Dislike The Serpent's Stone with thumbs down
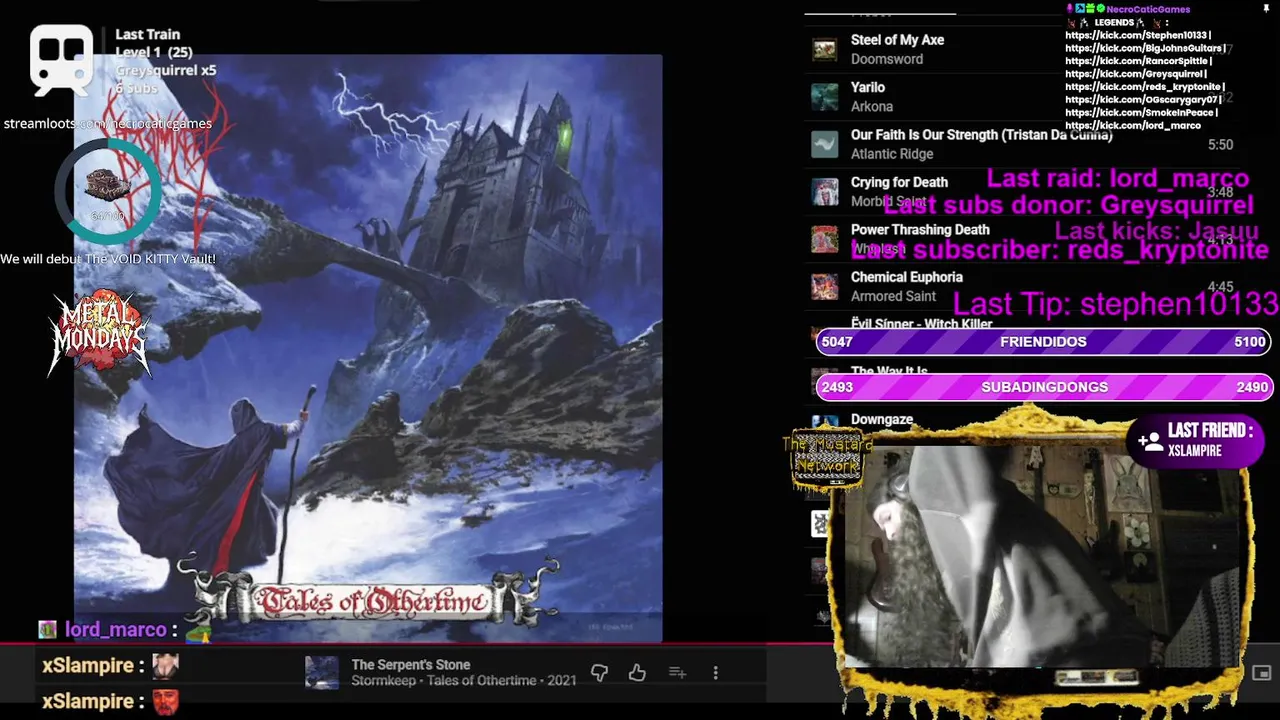The width and height of the screenshot is (1280, 720). tap(599, 673)
